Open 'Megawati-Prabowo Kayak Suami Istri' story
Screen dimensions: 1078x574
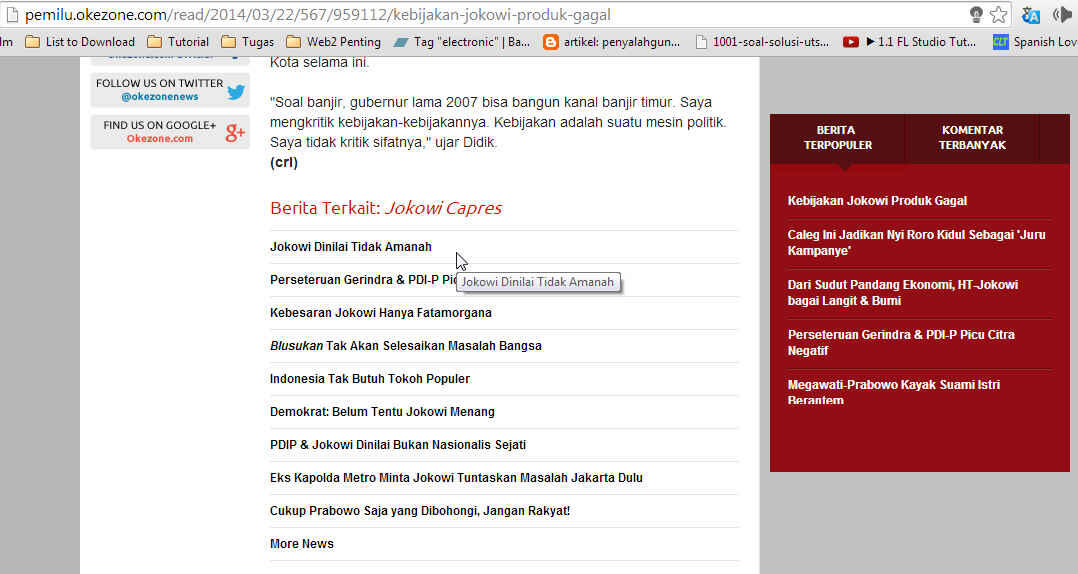click(x=894, y=392)
